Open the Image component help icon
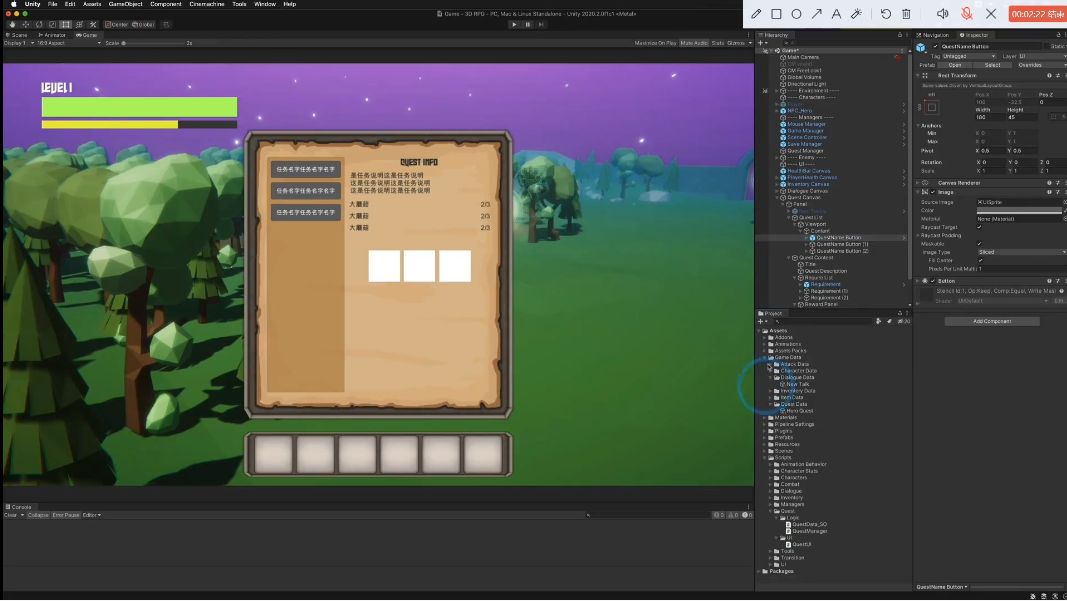The width and height of the screenshot is (1067, 601). (1049, 192)
